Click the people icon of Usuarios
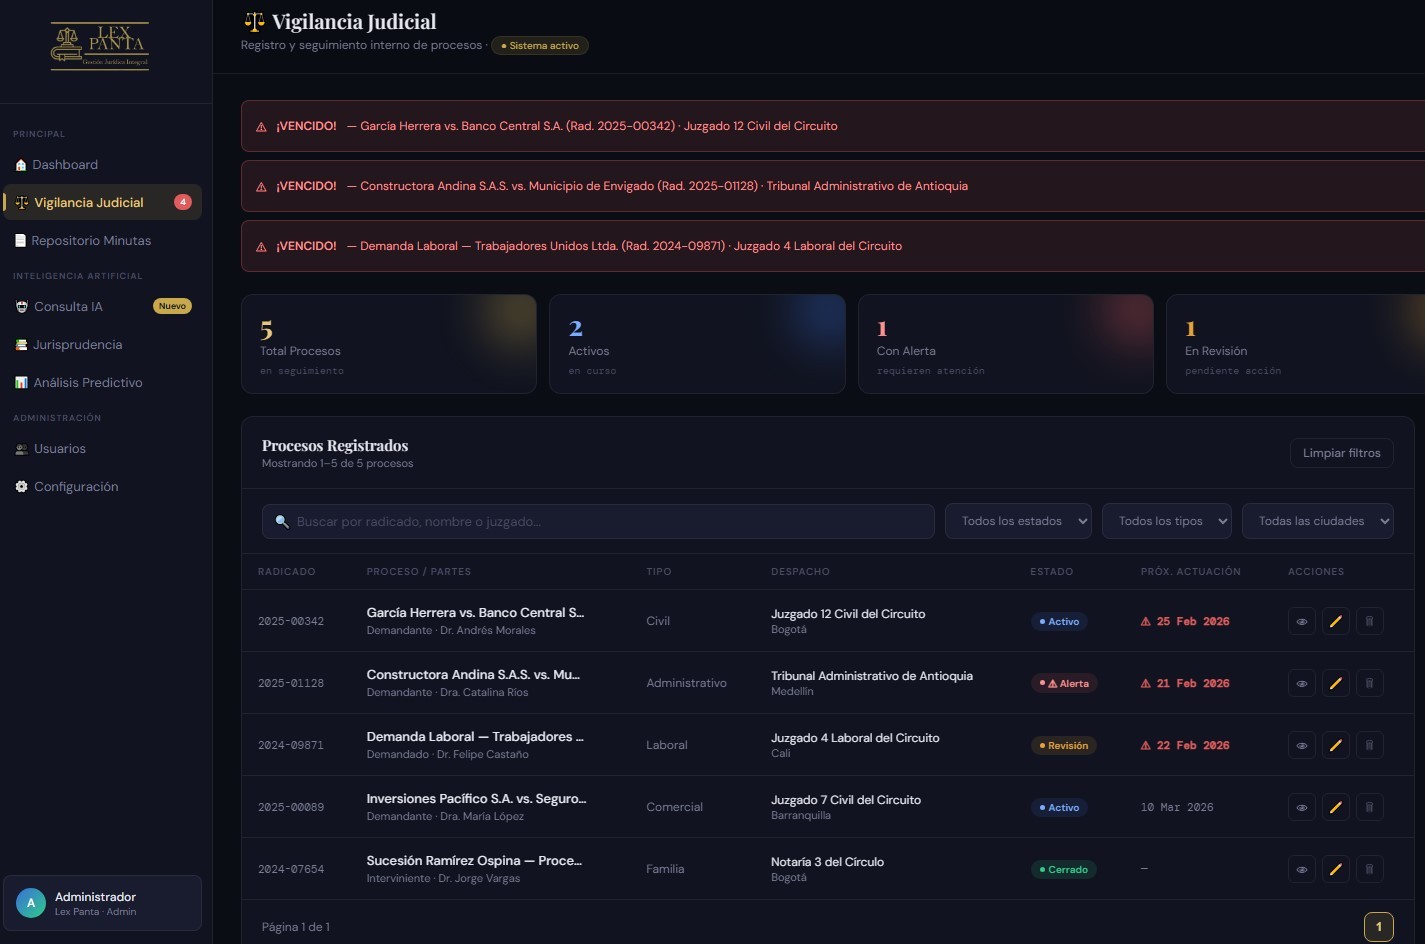This screenshot has width=1425, height=944. pos(22,449)
